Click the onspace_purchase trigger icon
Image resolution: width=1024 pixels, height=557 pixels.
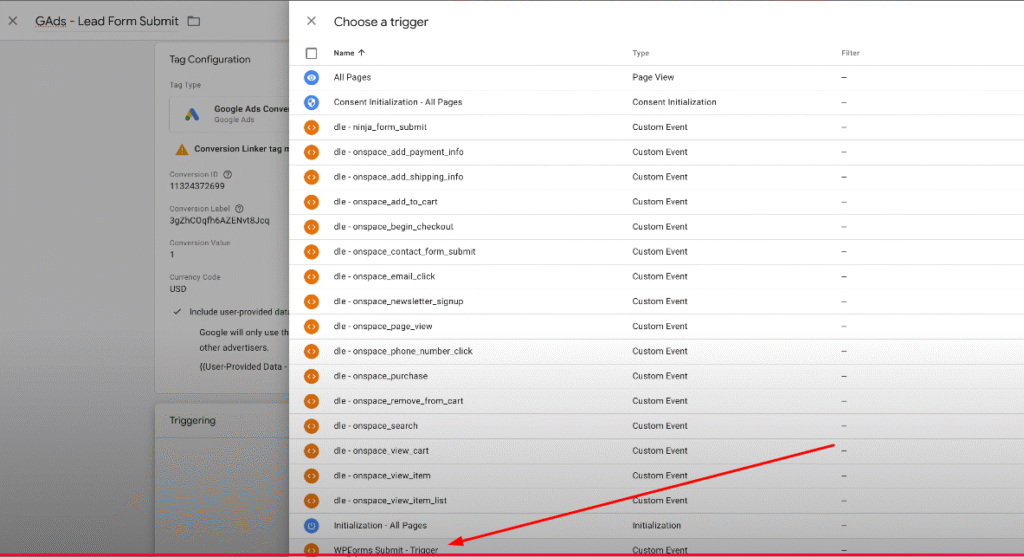coord(312,376)
